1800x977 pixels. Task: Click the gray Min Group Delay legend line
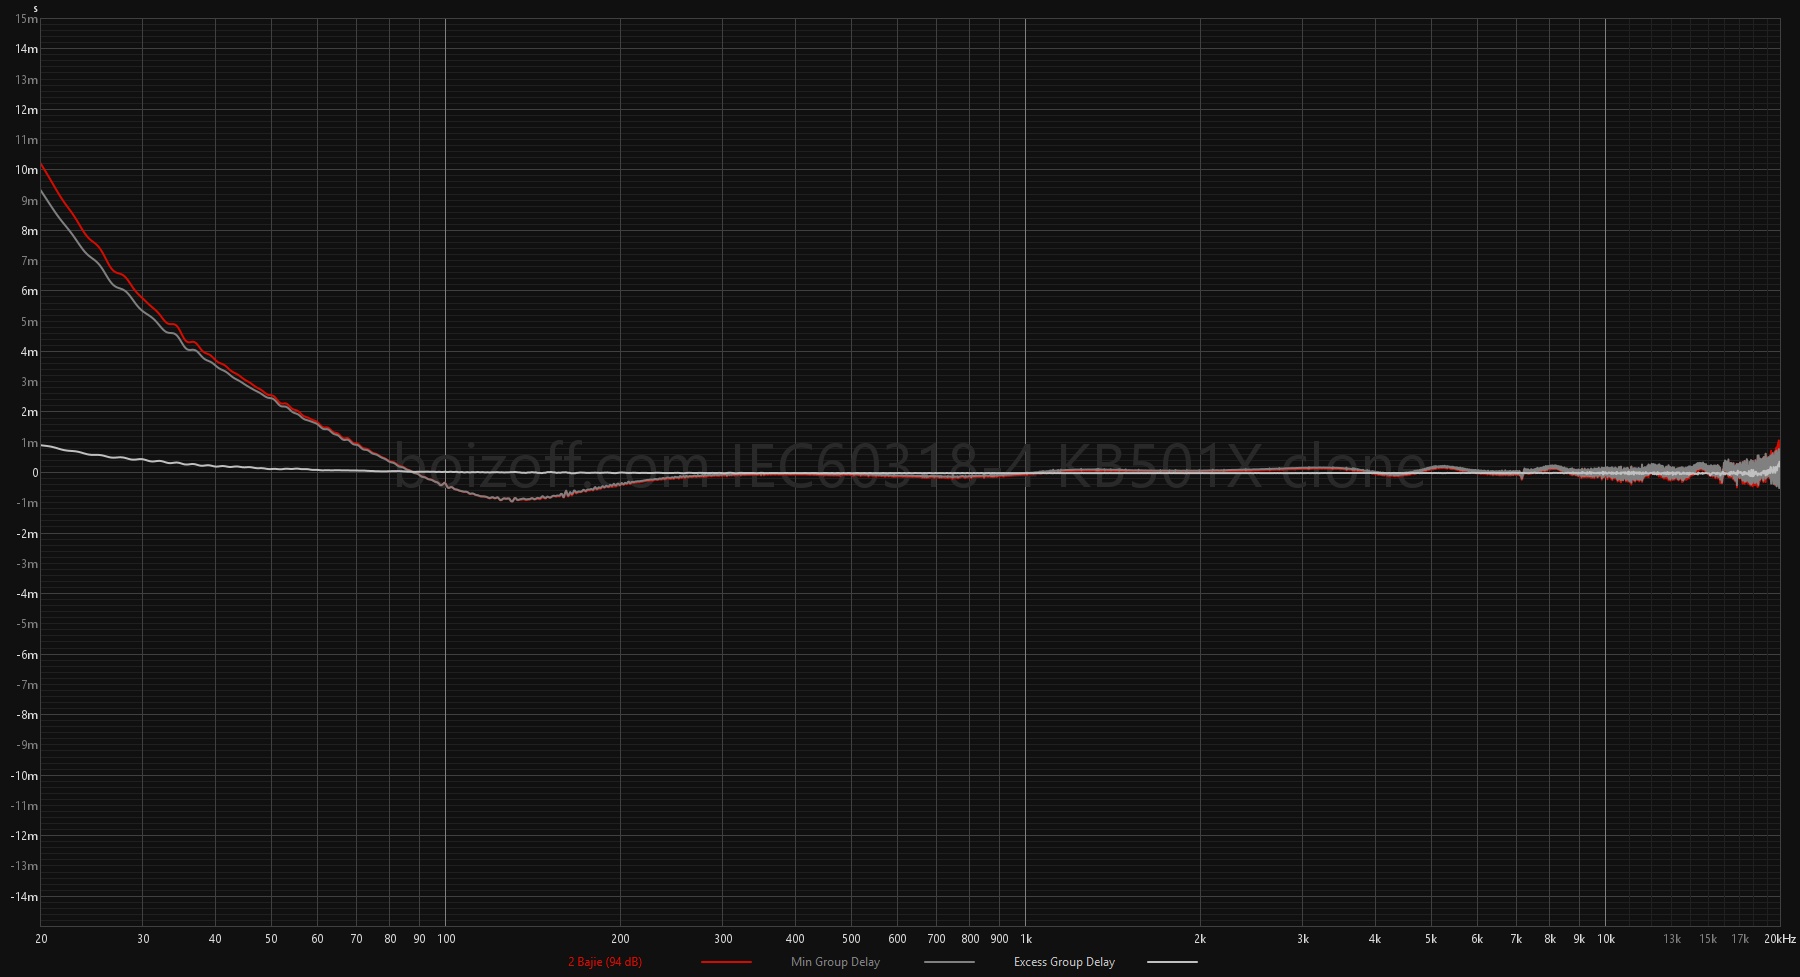[948, 962]
